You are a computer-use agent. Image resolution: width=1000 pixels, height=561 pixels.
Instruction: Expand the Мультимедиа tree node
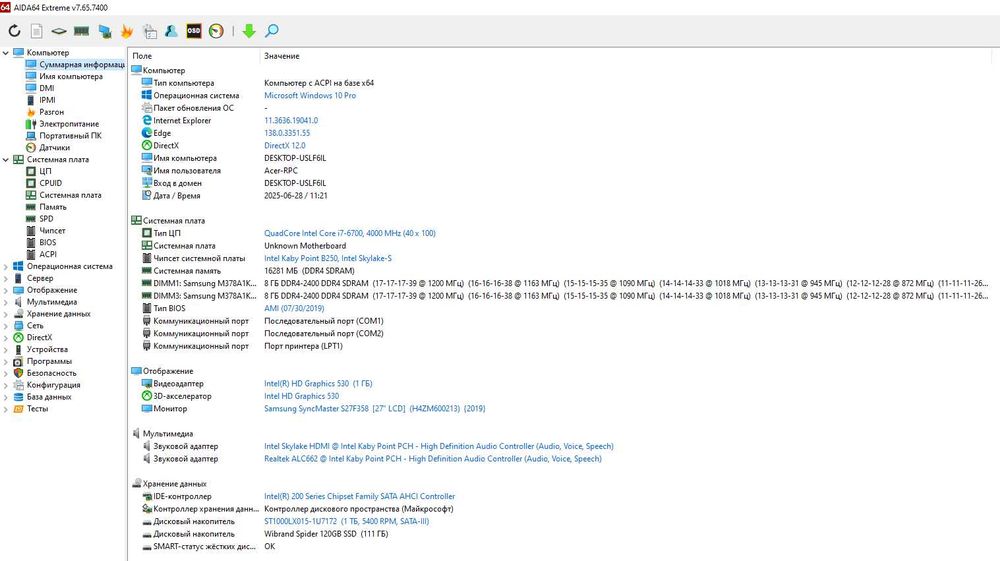[x=6, y=302]
